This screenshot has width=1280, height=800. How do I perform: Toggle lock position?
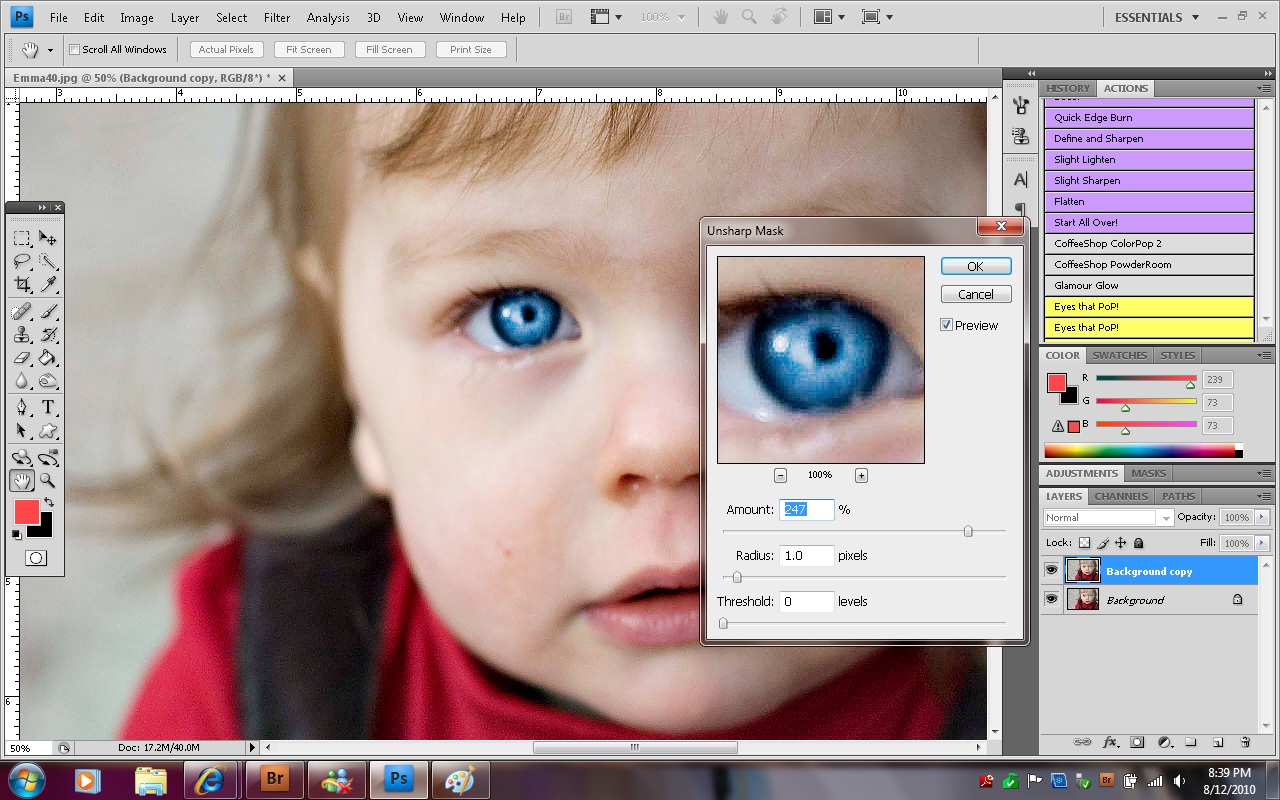[1121, 543]
